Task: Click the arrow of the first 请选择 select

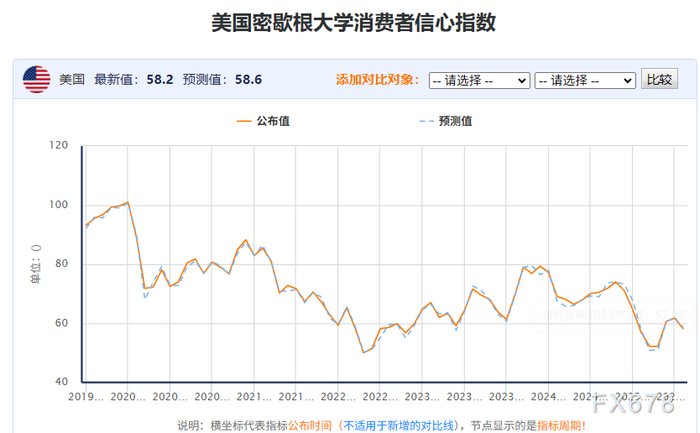Action: [x=521, y=81]
